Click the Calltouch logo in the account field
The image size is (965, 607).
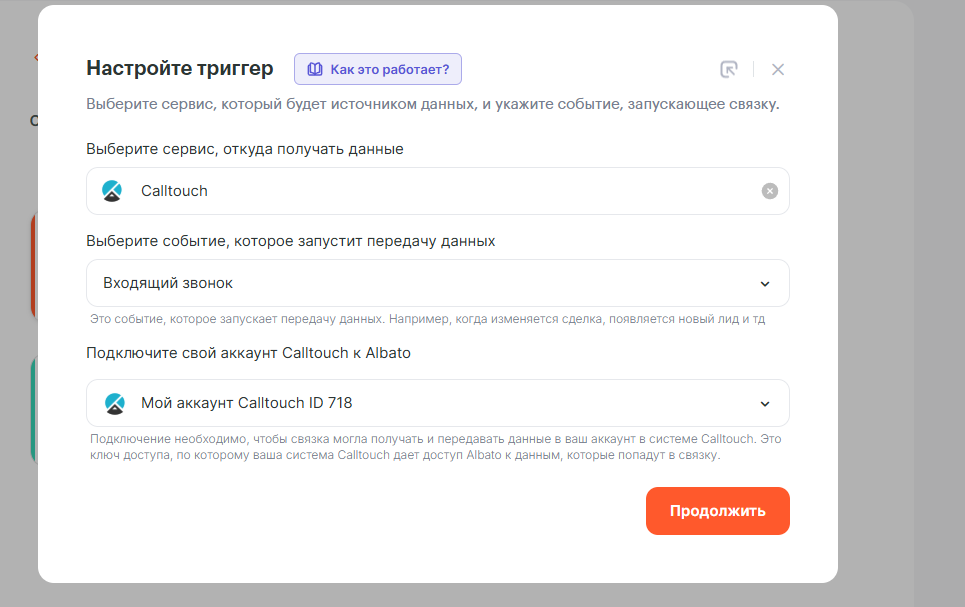(x=115, y=404)
